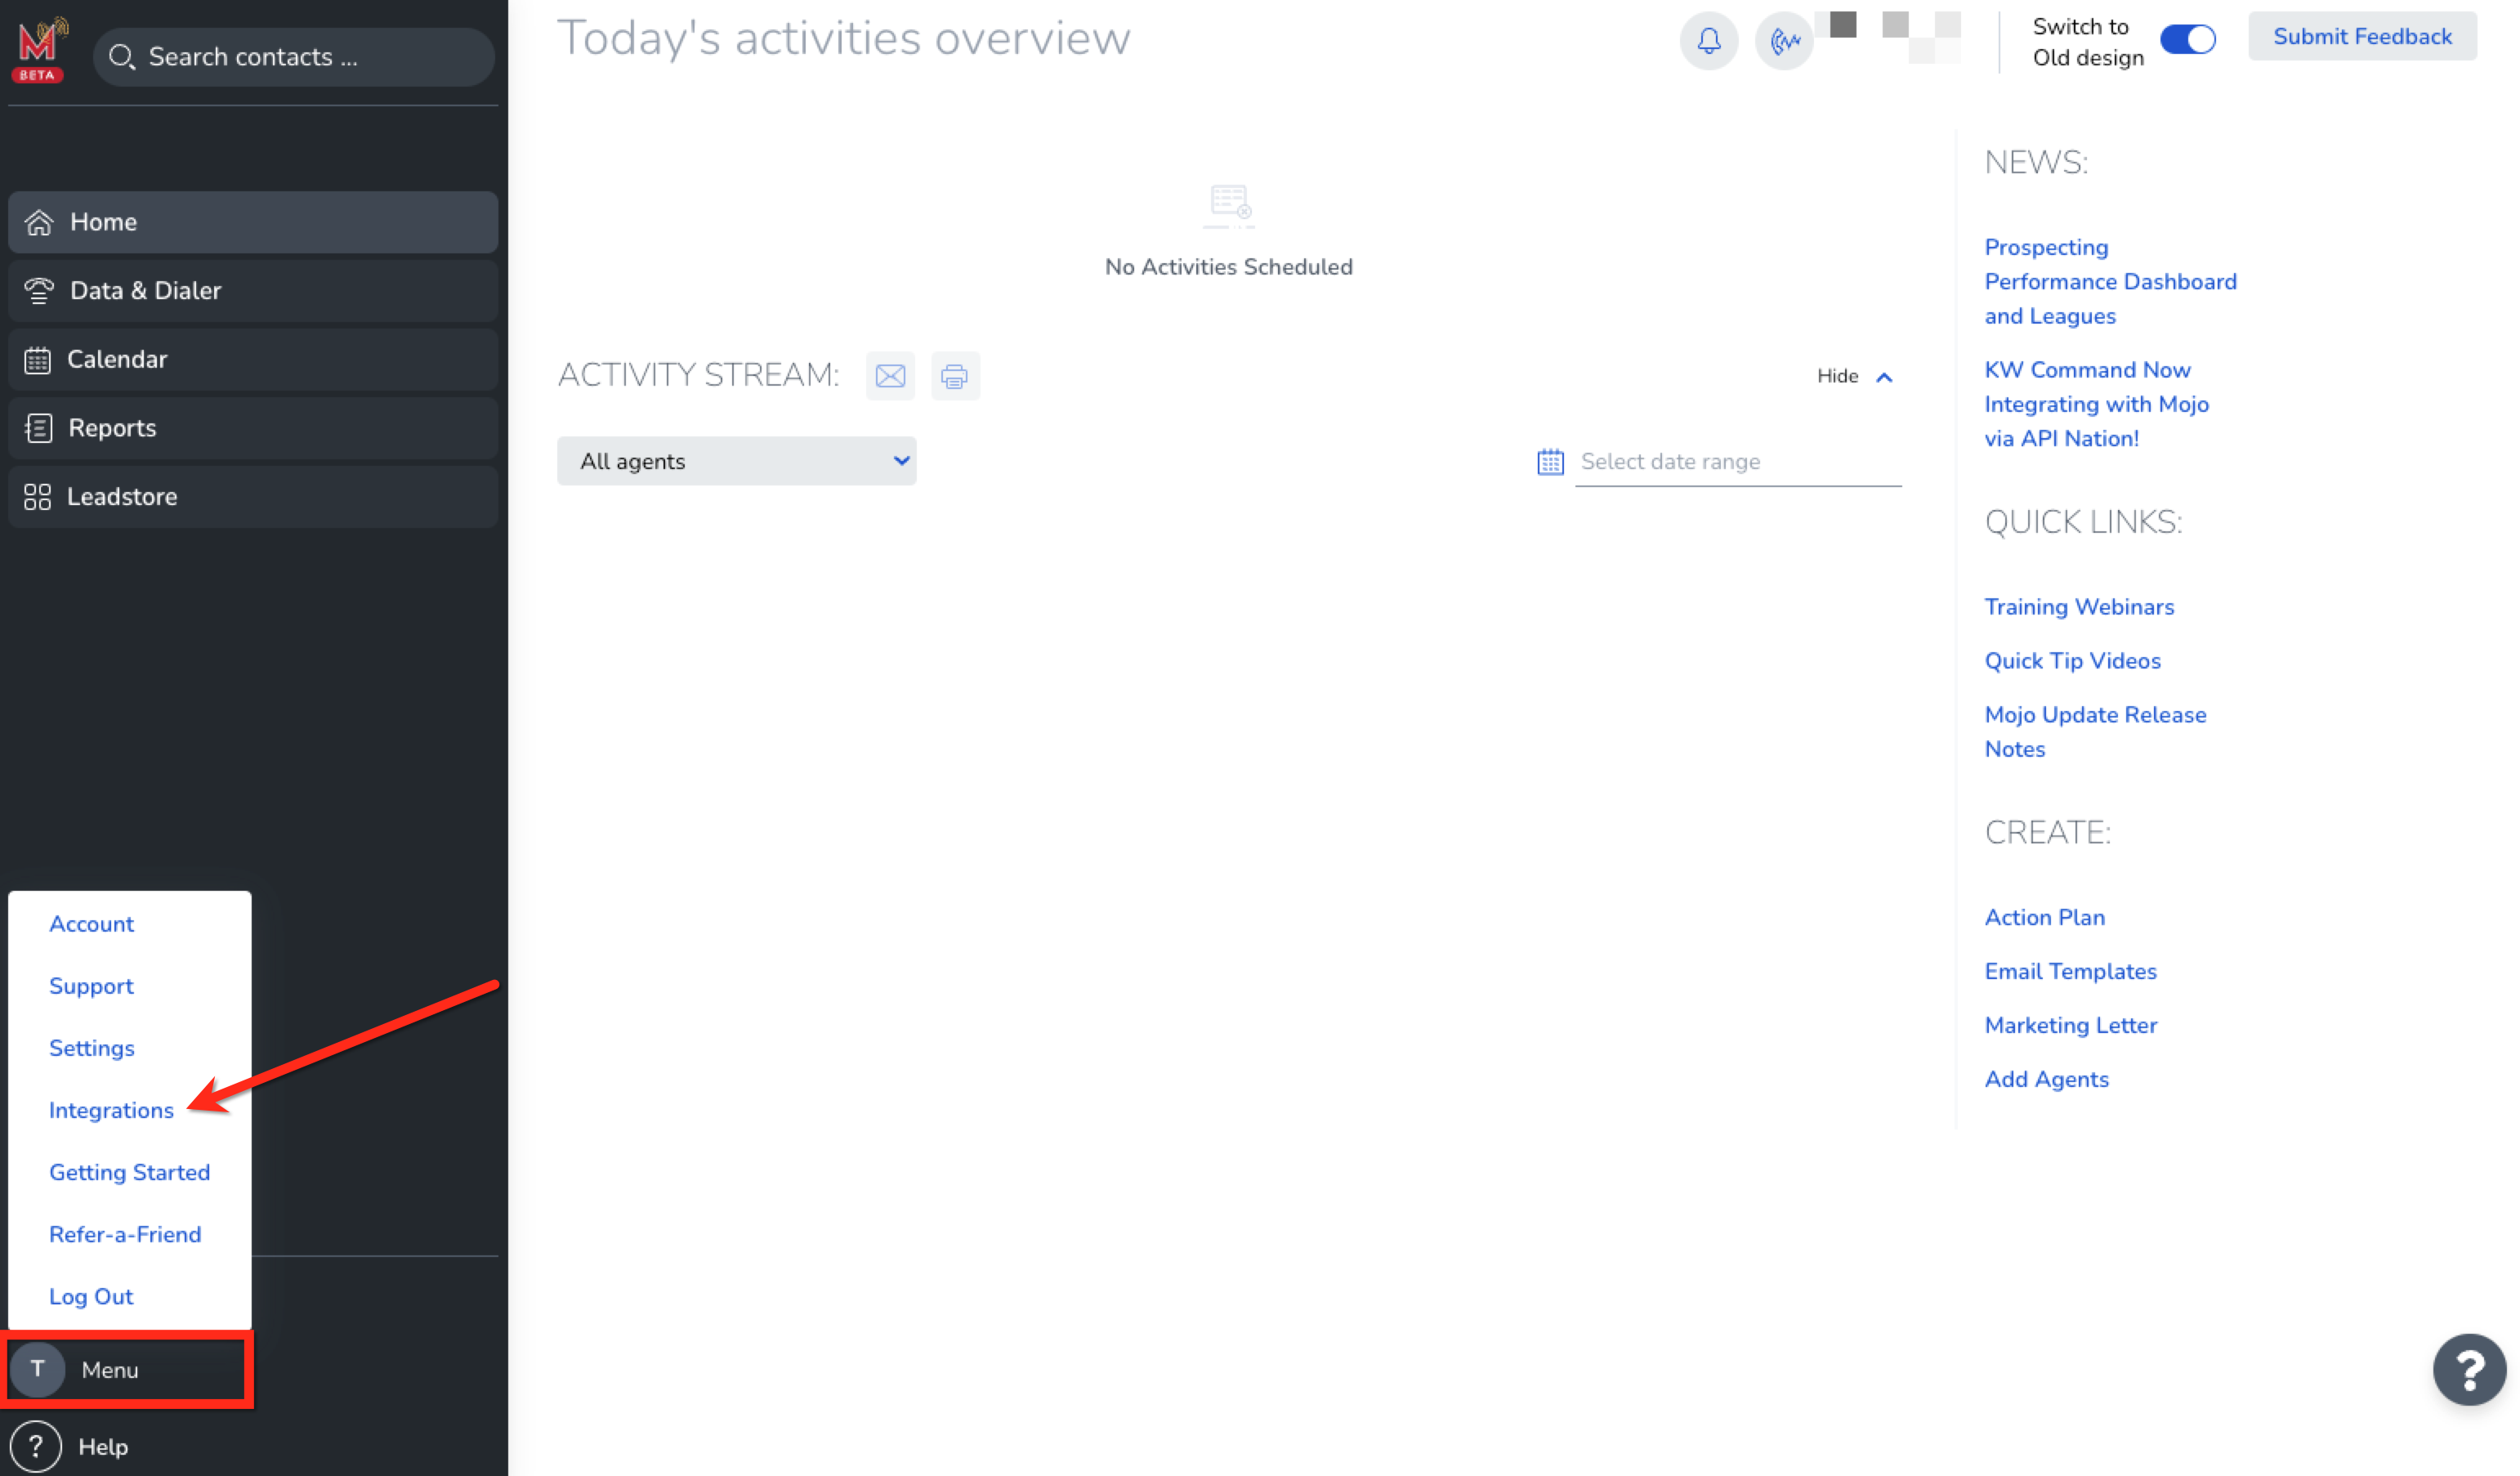Open Leadstore in sidebar
Screen dimensions: 2520x1476
[253, 497]
